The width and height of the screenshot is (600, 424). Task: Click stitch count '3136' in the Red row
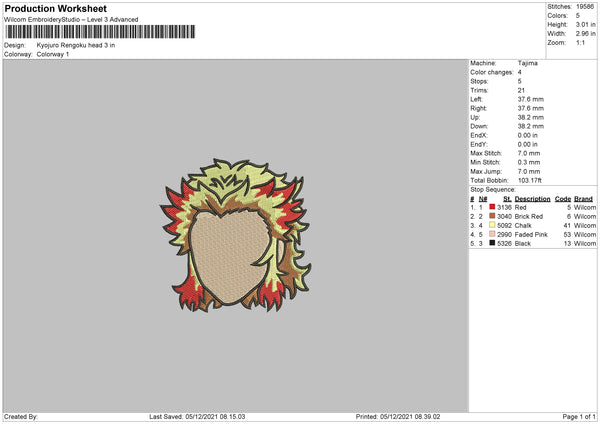pyautogui.click(x=504, y=207)
